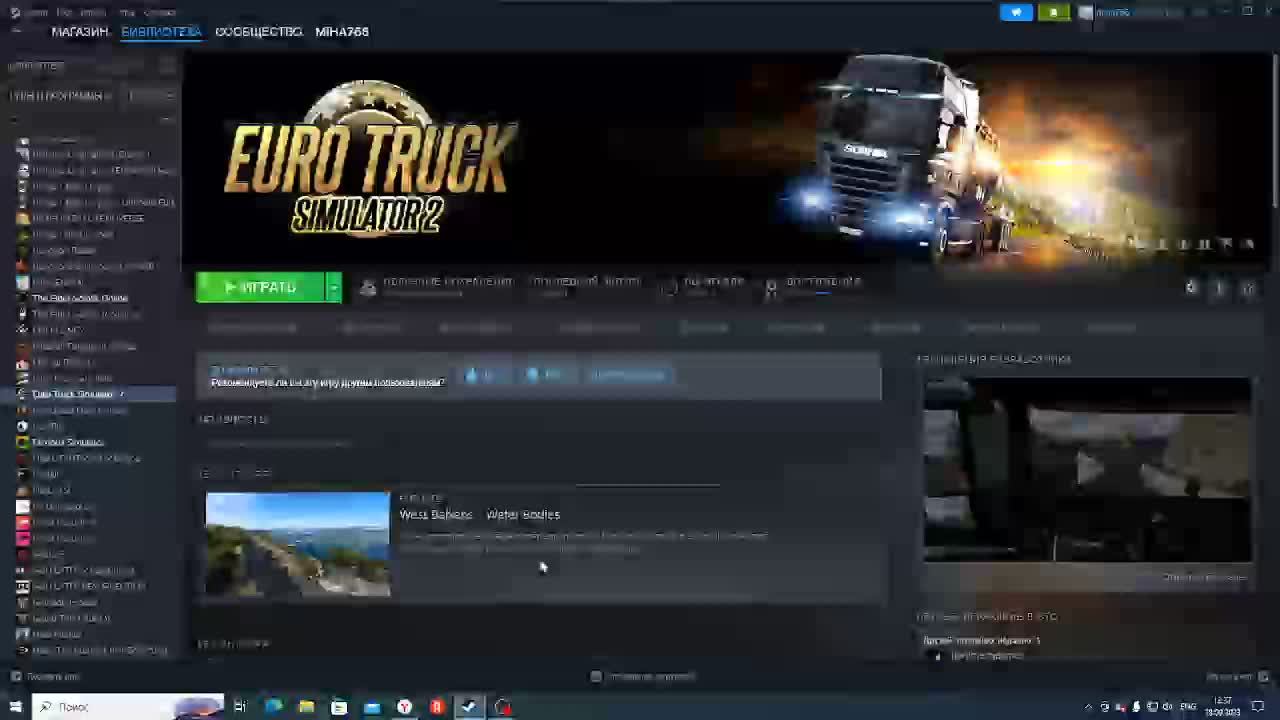Show hidden system tray icons
This screenshot has height=720, width=1280.
pos(1088,707)
